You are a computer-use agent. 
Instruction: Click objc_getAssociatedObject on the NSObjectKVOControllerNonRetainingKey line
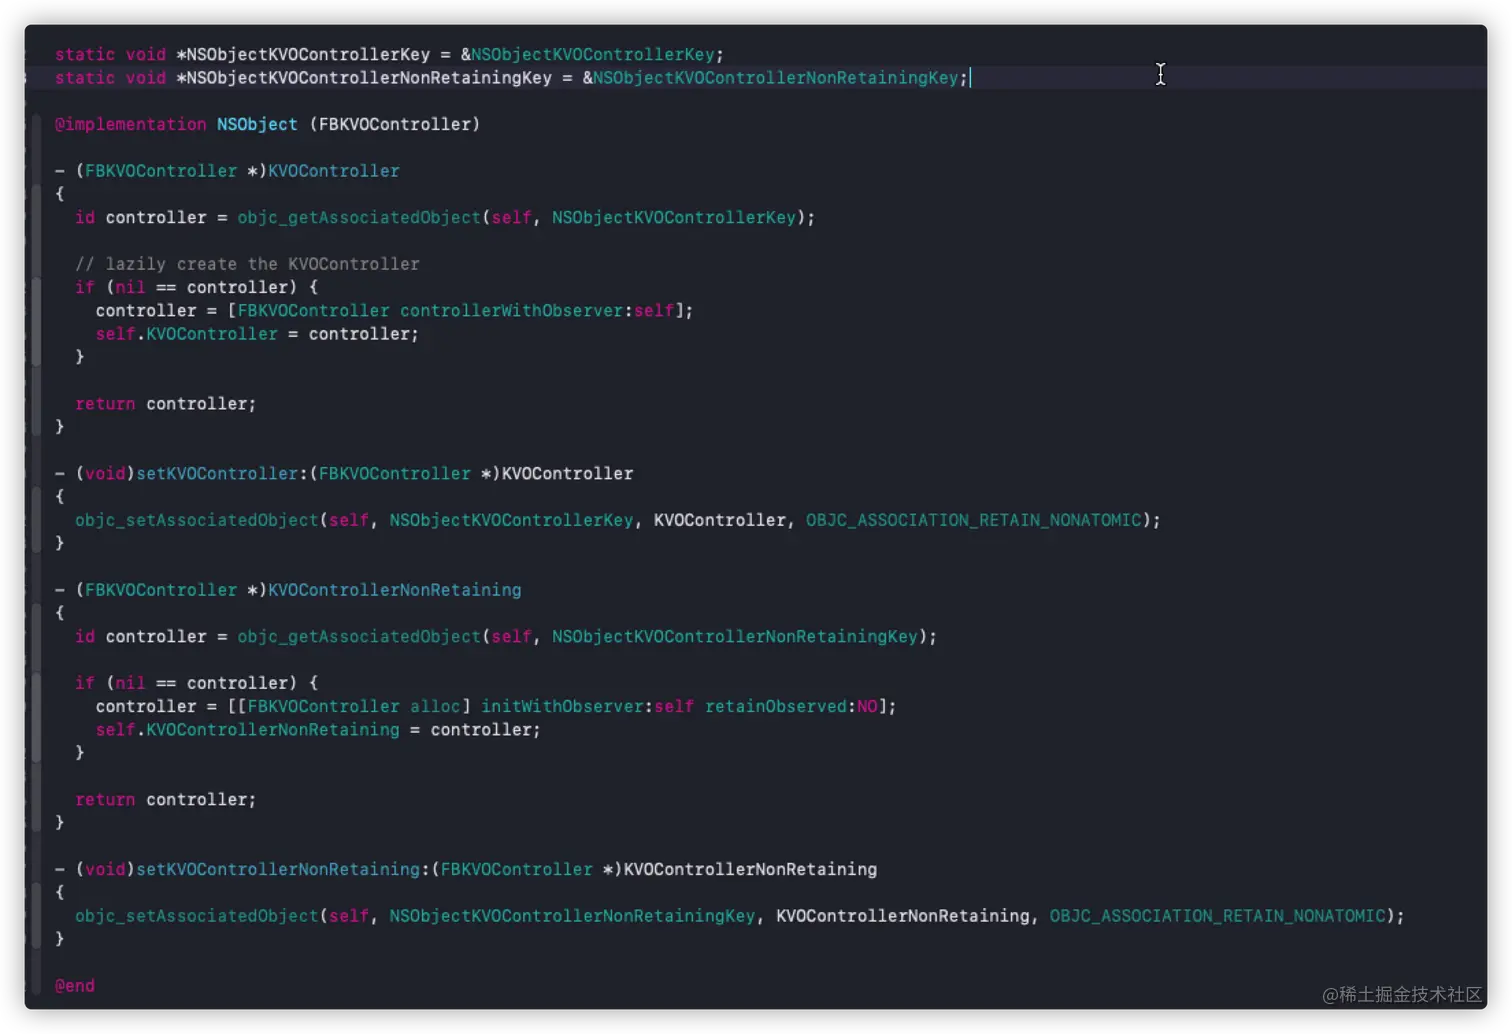[x=359, y=637]
